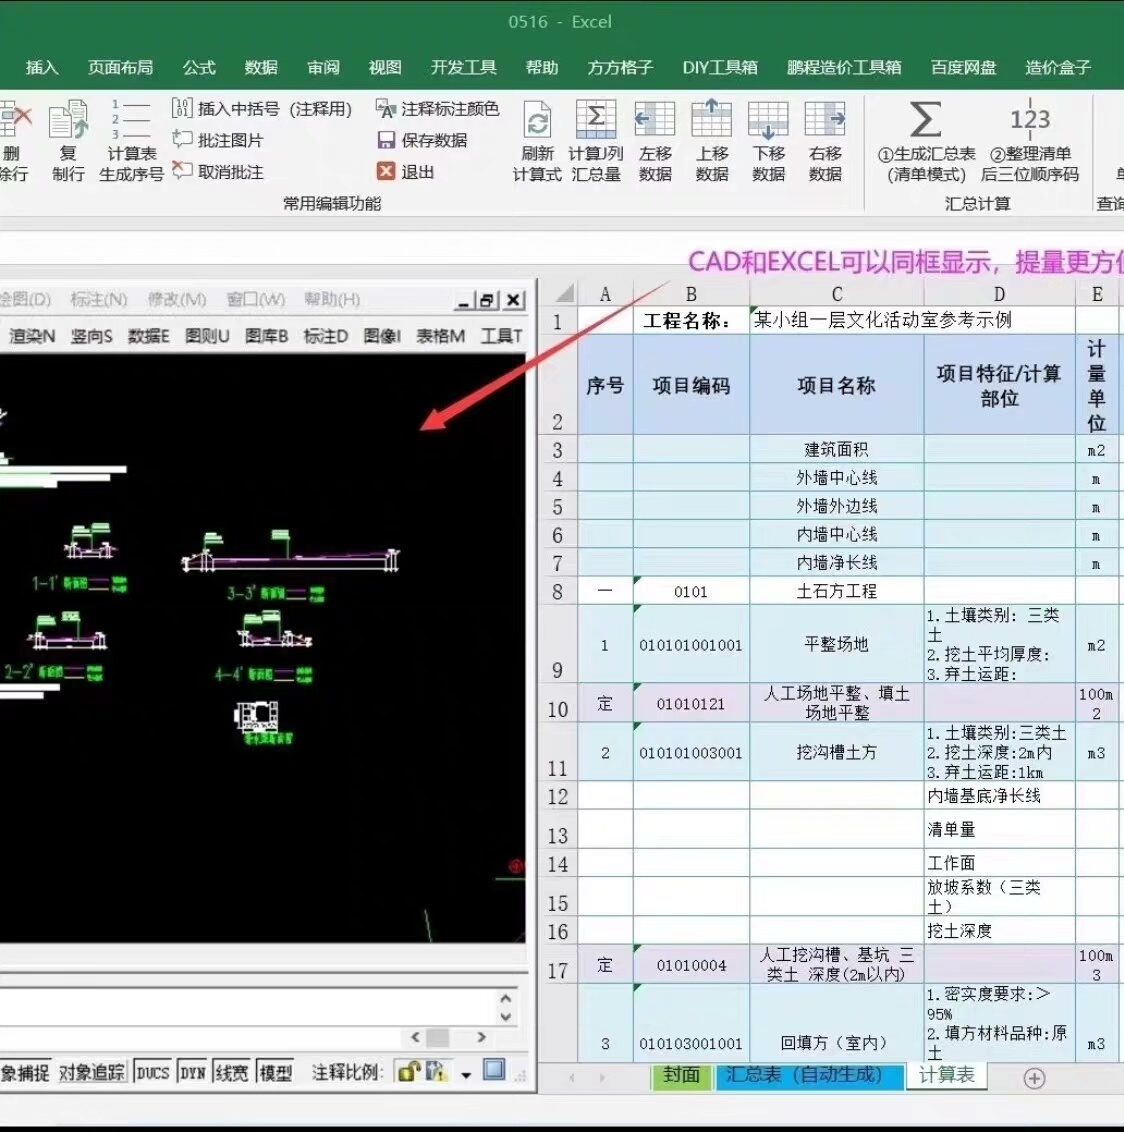Image resolution: width=1124 pixels, height=1132 pixels.
Task: Open the 图库B menu in CAD
Action: (x=266, y=336)
